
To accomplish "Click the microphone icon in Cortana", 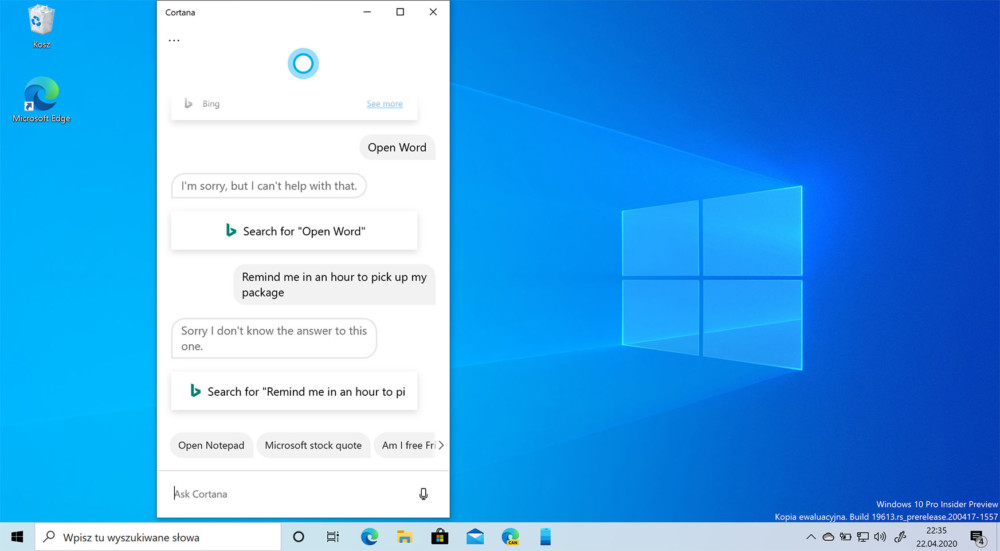I will 423,494.
